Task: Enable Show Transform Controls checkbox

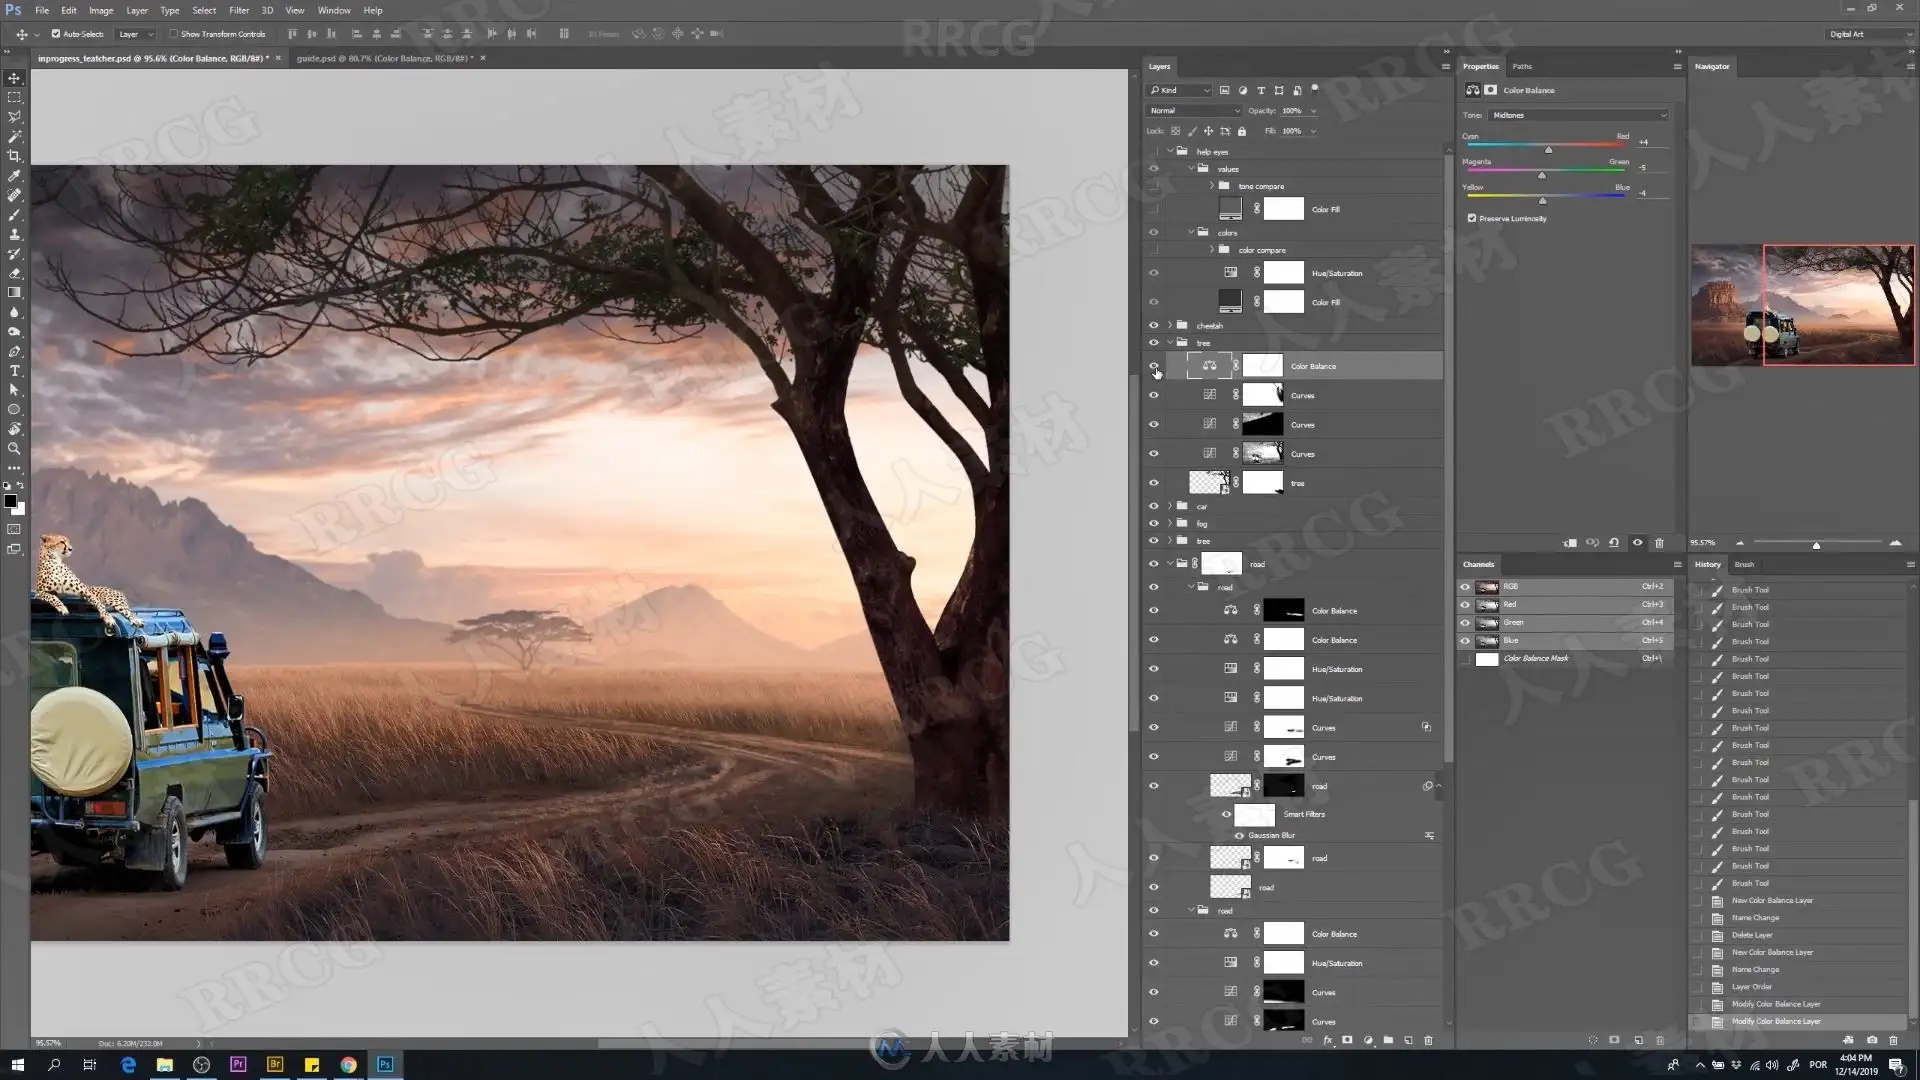Action: pyautogui.click(x=173, y=34)
